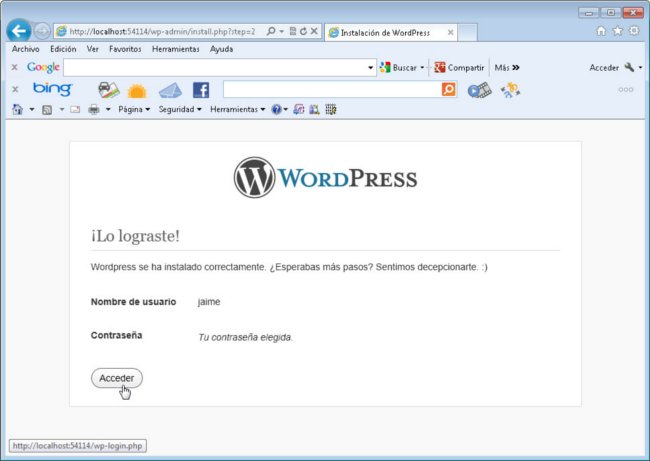The image size is (650, 461).
Task: Close the Google toolbar
Action: 15,67
